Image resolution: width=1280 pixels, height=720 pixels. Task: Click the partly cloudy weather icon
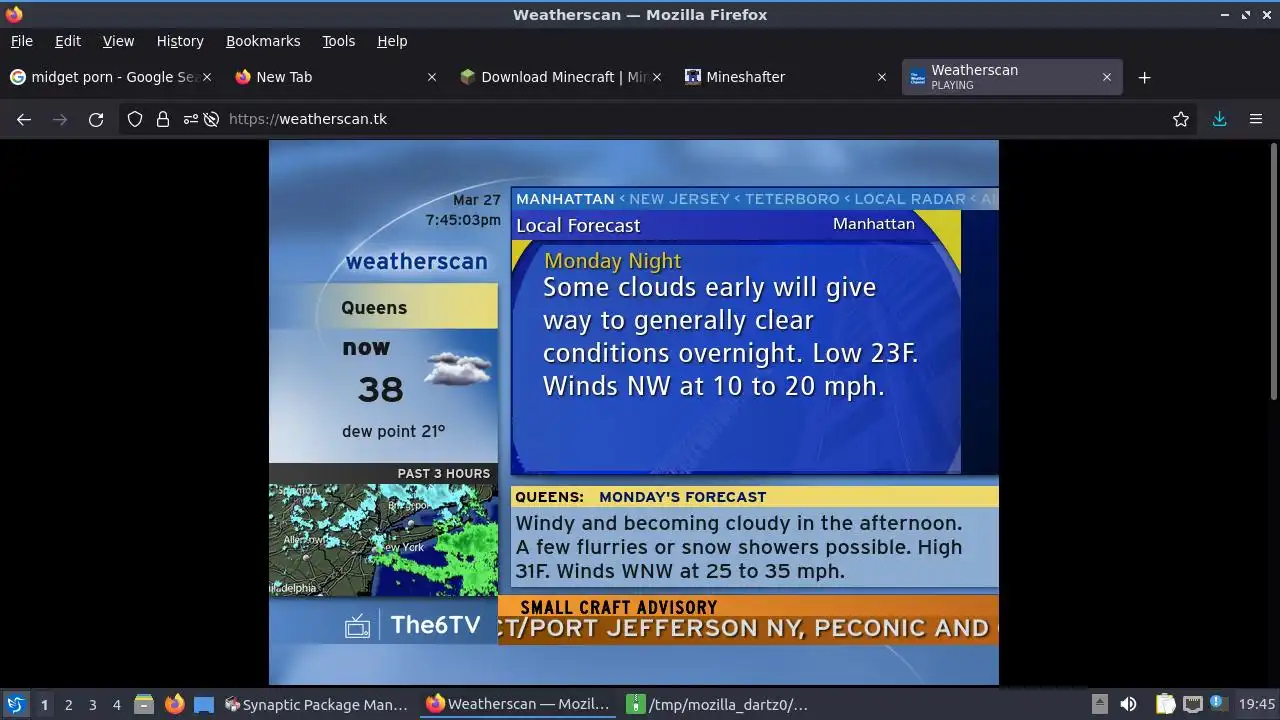click(x=458, y=368)
